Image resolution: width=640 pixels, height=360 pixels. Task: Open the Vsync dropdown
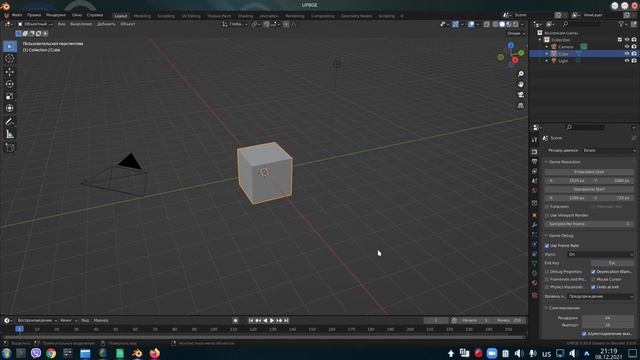[x=600, y=254]
